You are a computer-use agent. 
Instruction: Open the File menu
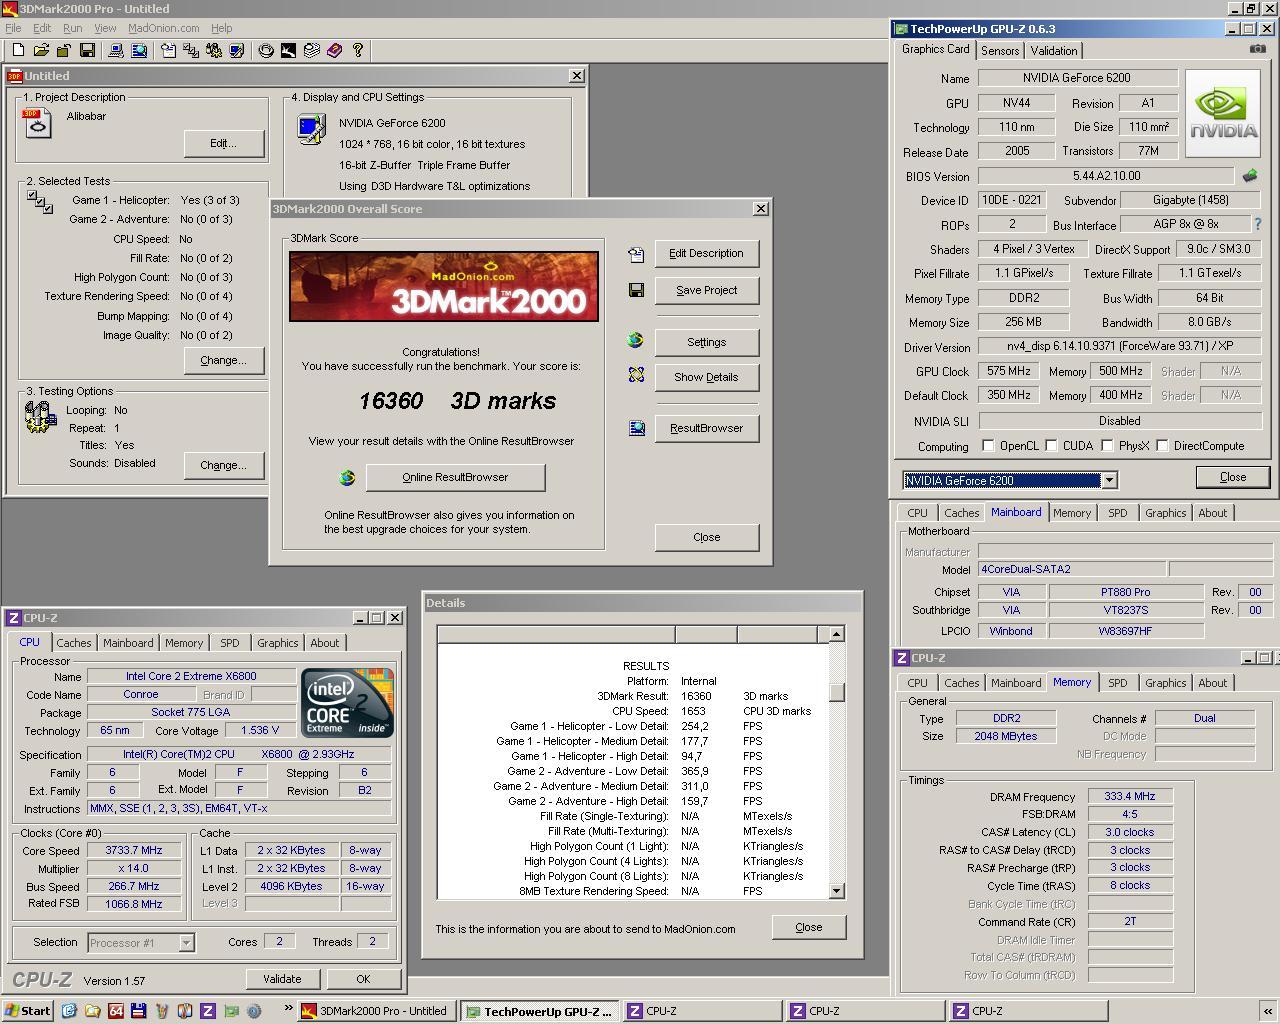[13, 28]
